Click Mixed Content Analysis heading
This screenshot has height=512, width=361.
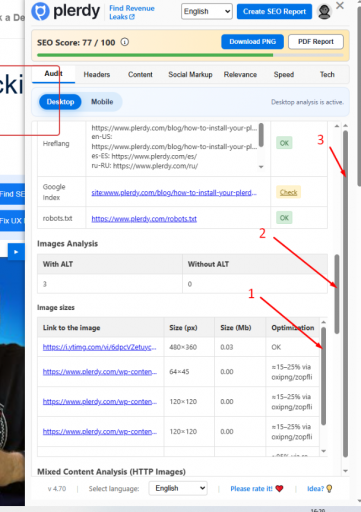tap(111, 472)
